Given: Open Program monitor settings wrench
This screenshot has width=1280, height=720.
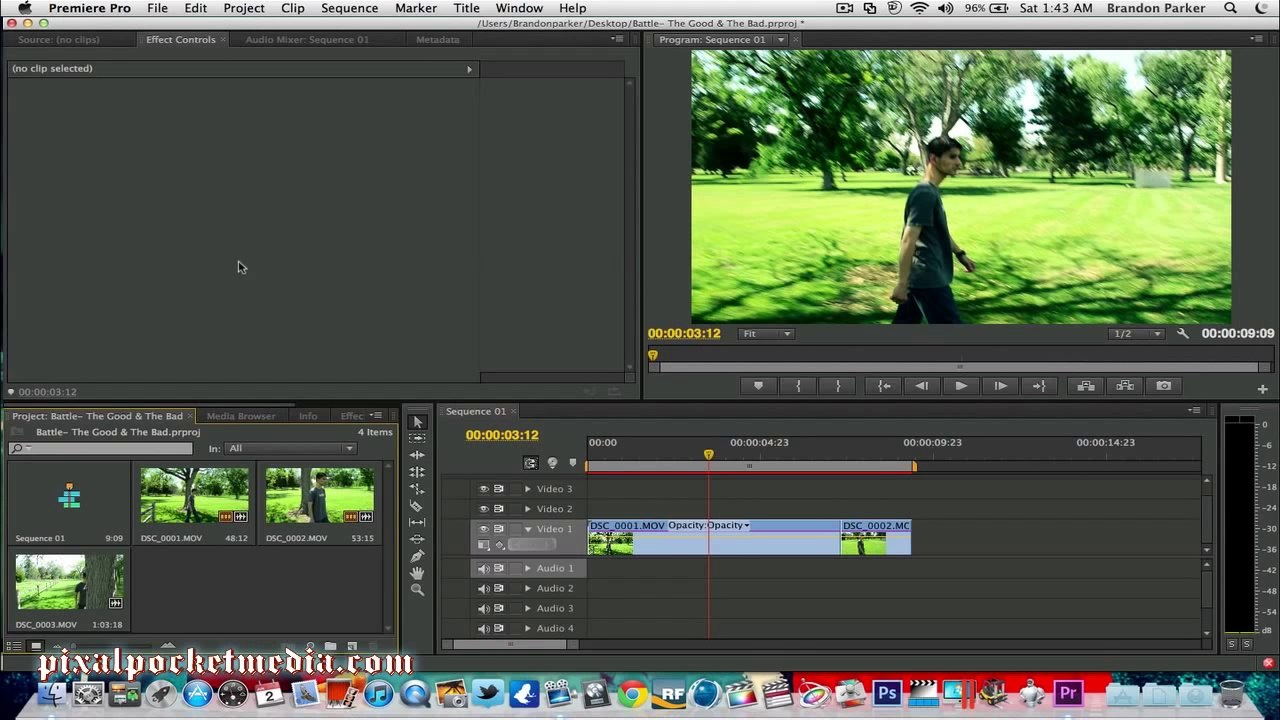Looking at the screenshot, I should click(x=1183, y=334).
